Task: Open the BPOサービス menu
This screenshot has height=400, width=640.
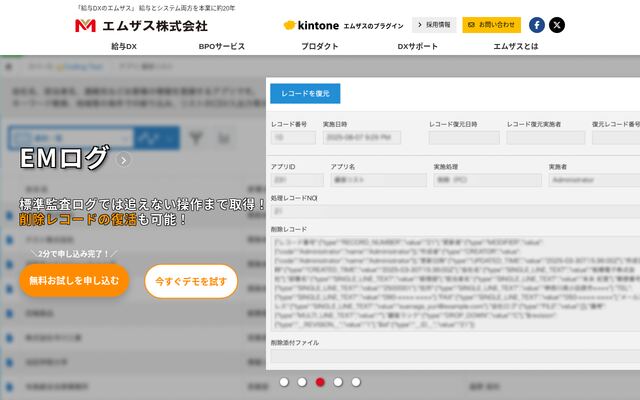Action: pyautogui.click(x=222, y=47)
